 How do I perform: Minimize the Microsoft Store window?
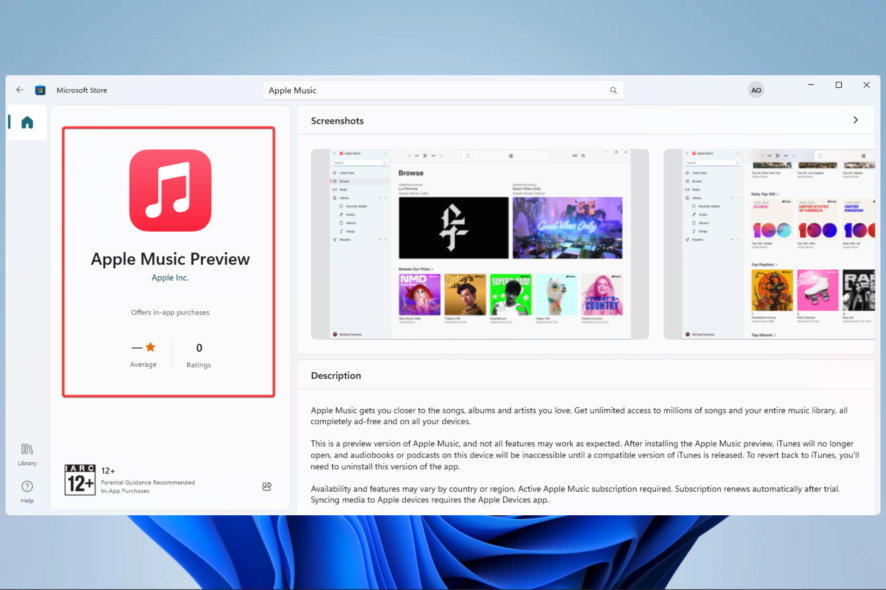pyautogui.click(x=811, y=85)
